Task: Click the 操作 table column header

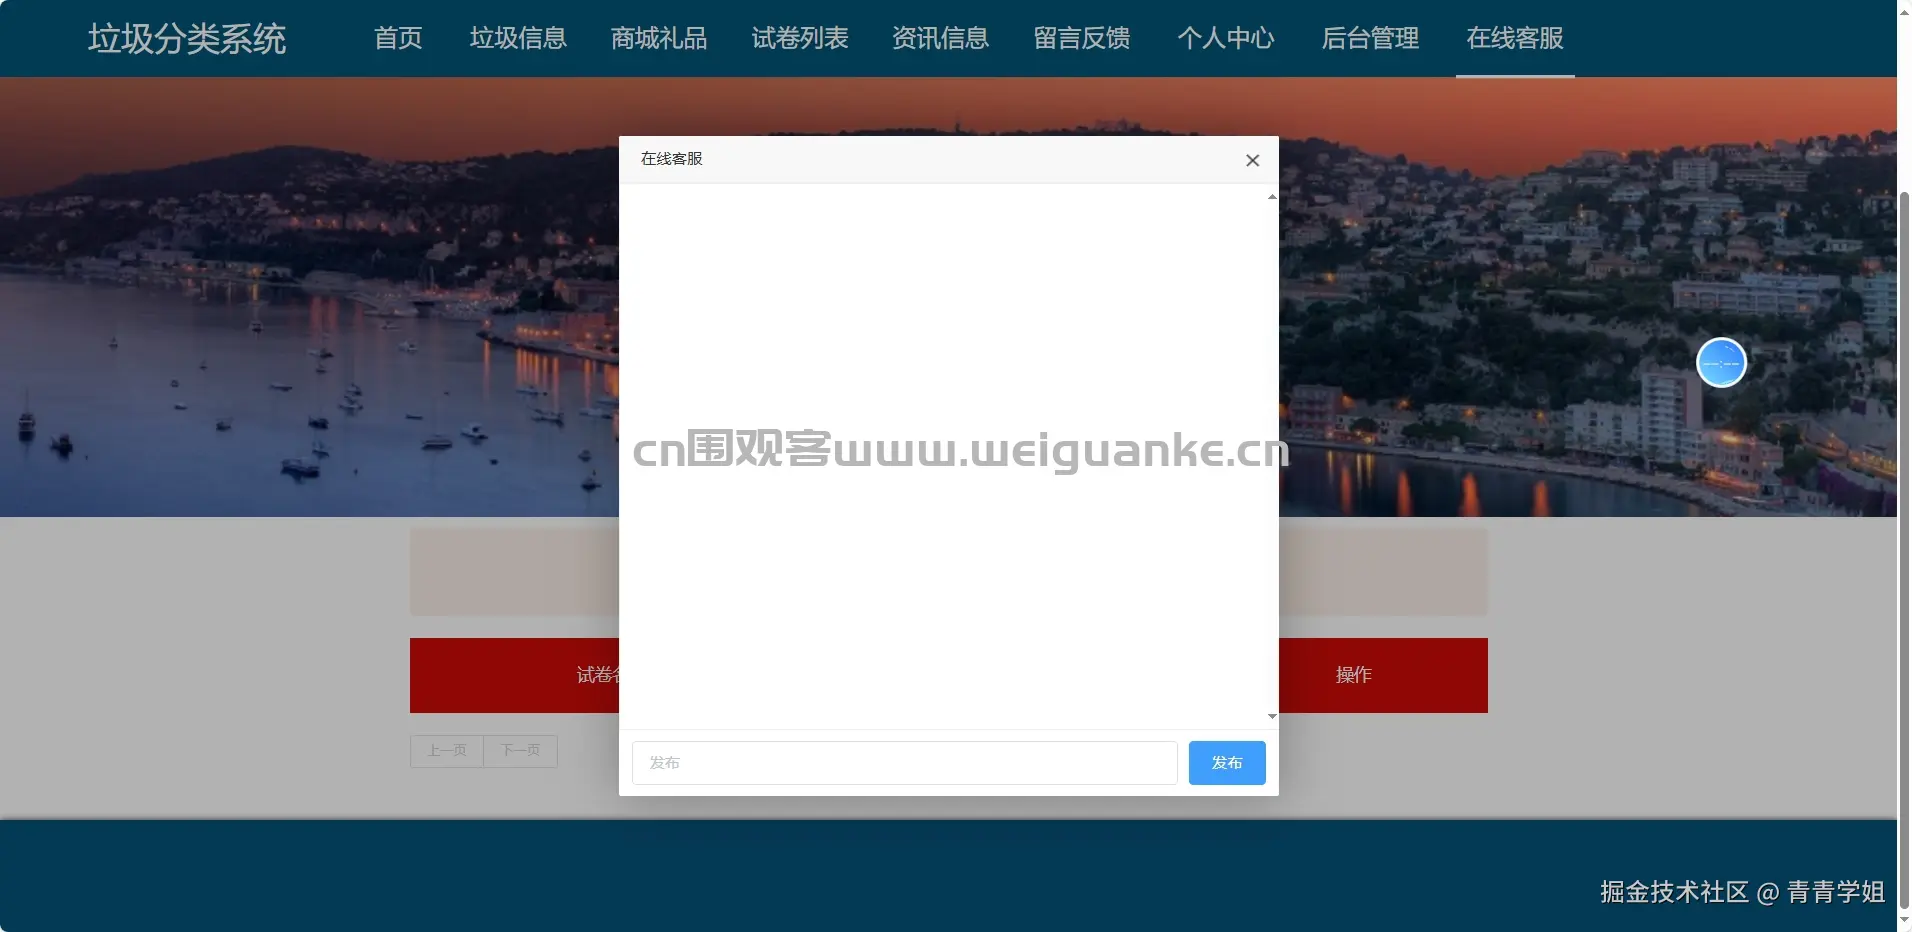Action: [x=1353, y=675]
